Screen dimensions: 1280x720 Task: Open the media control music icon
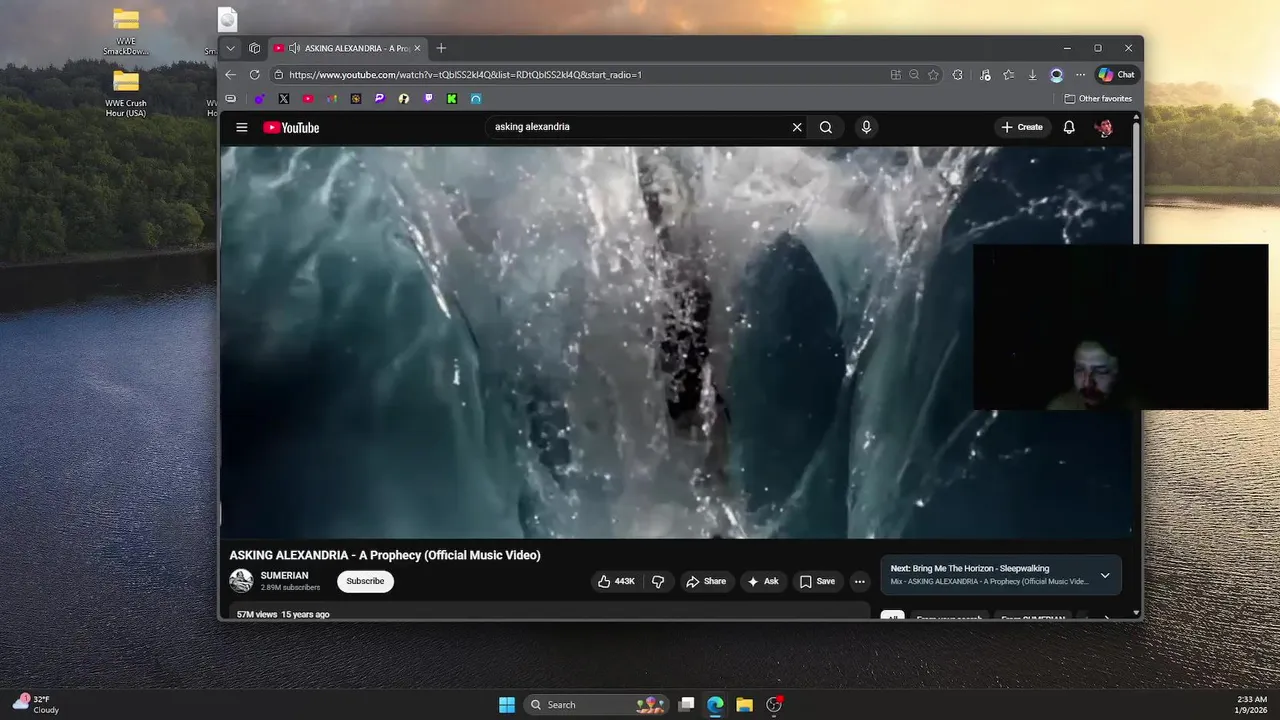point(985,75)
